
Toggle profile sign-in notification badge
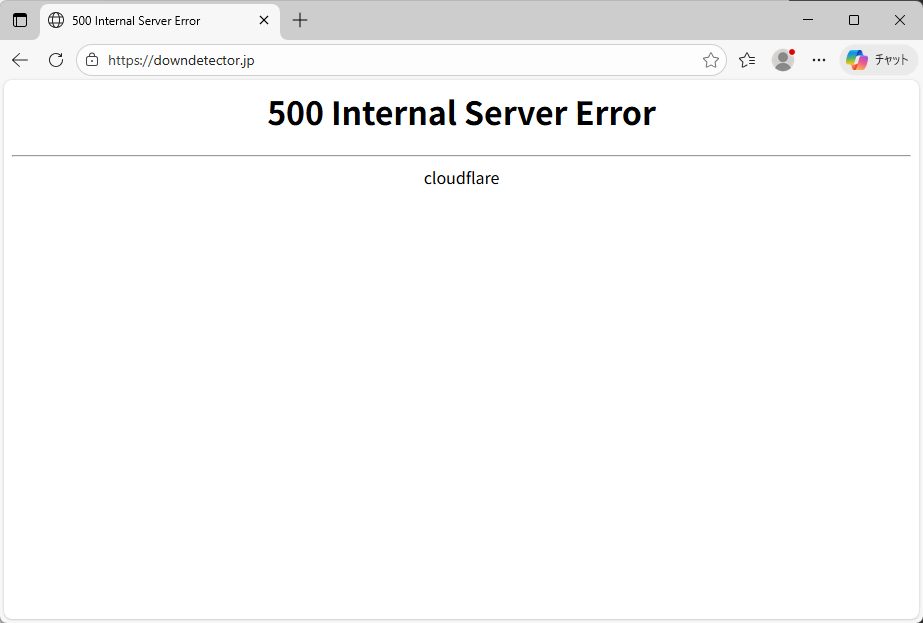(x=791, y=52)
